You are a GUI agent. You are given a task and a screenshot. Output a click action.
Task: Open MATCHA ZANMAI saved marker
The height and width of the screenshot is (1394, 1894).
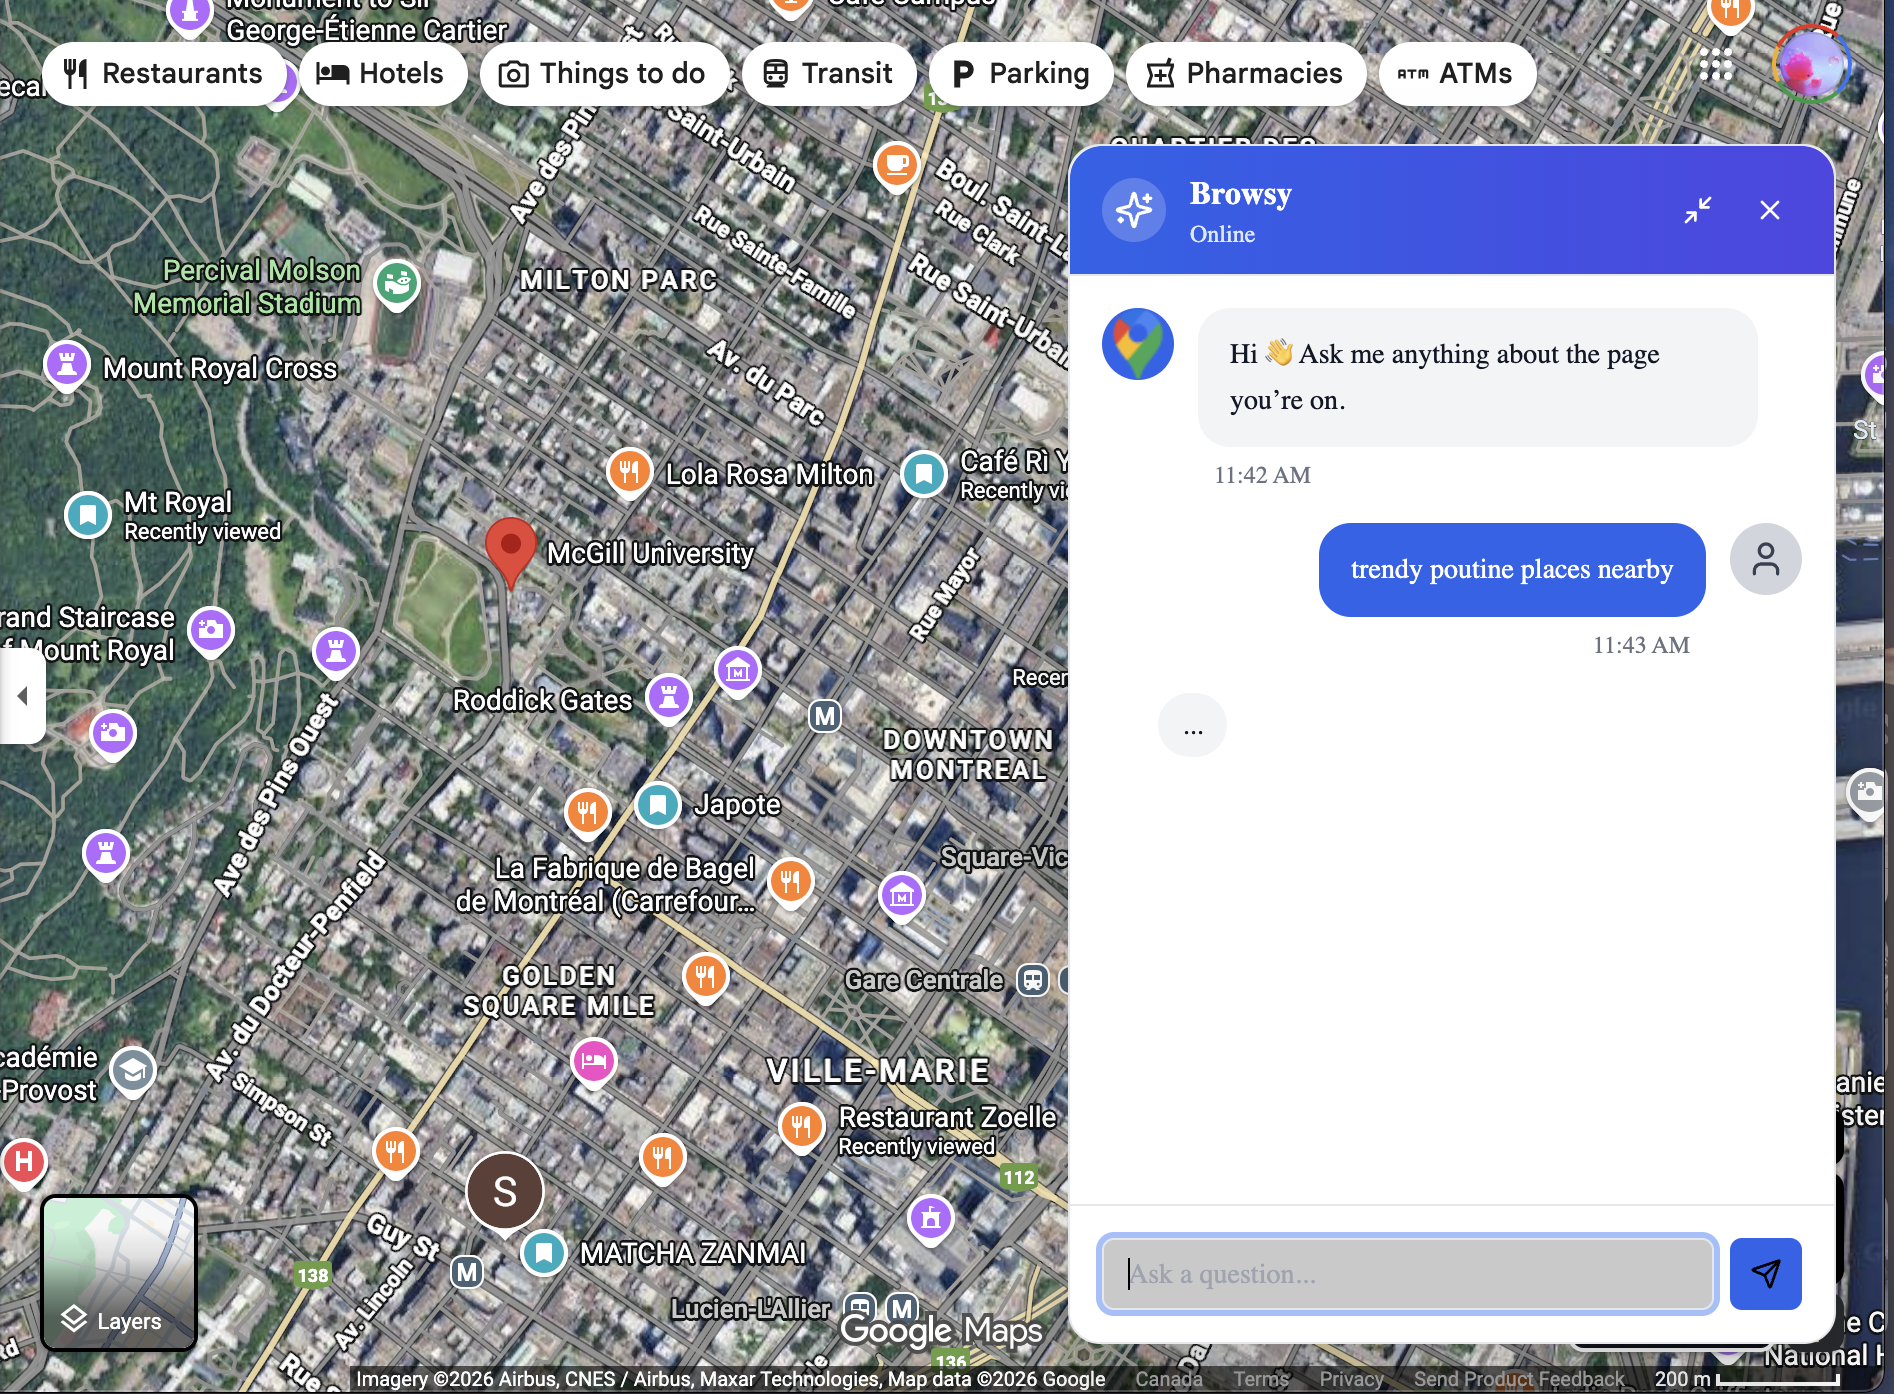coord(544,1252)
